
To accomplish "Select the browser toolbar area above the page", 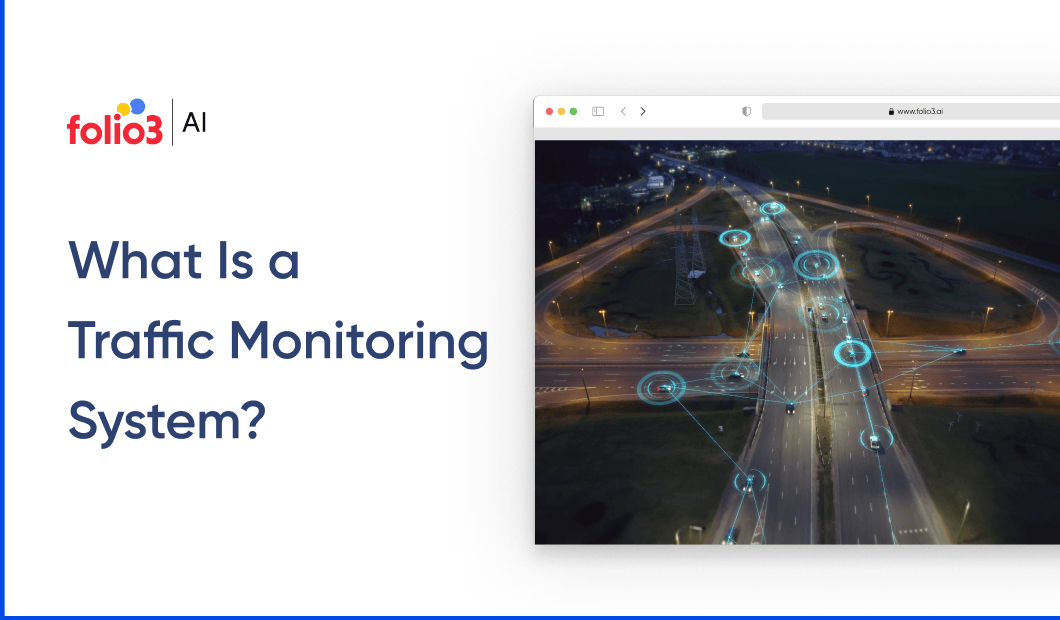I will [700, 111].
